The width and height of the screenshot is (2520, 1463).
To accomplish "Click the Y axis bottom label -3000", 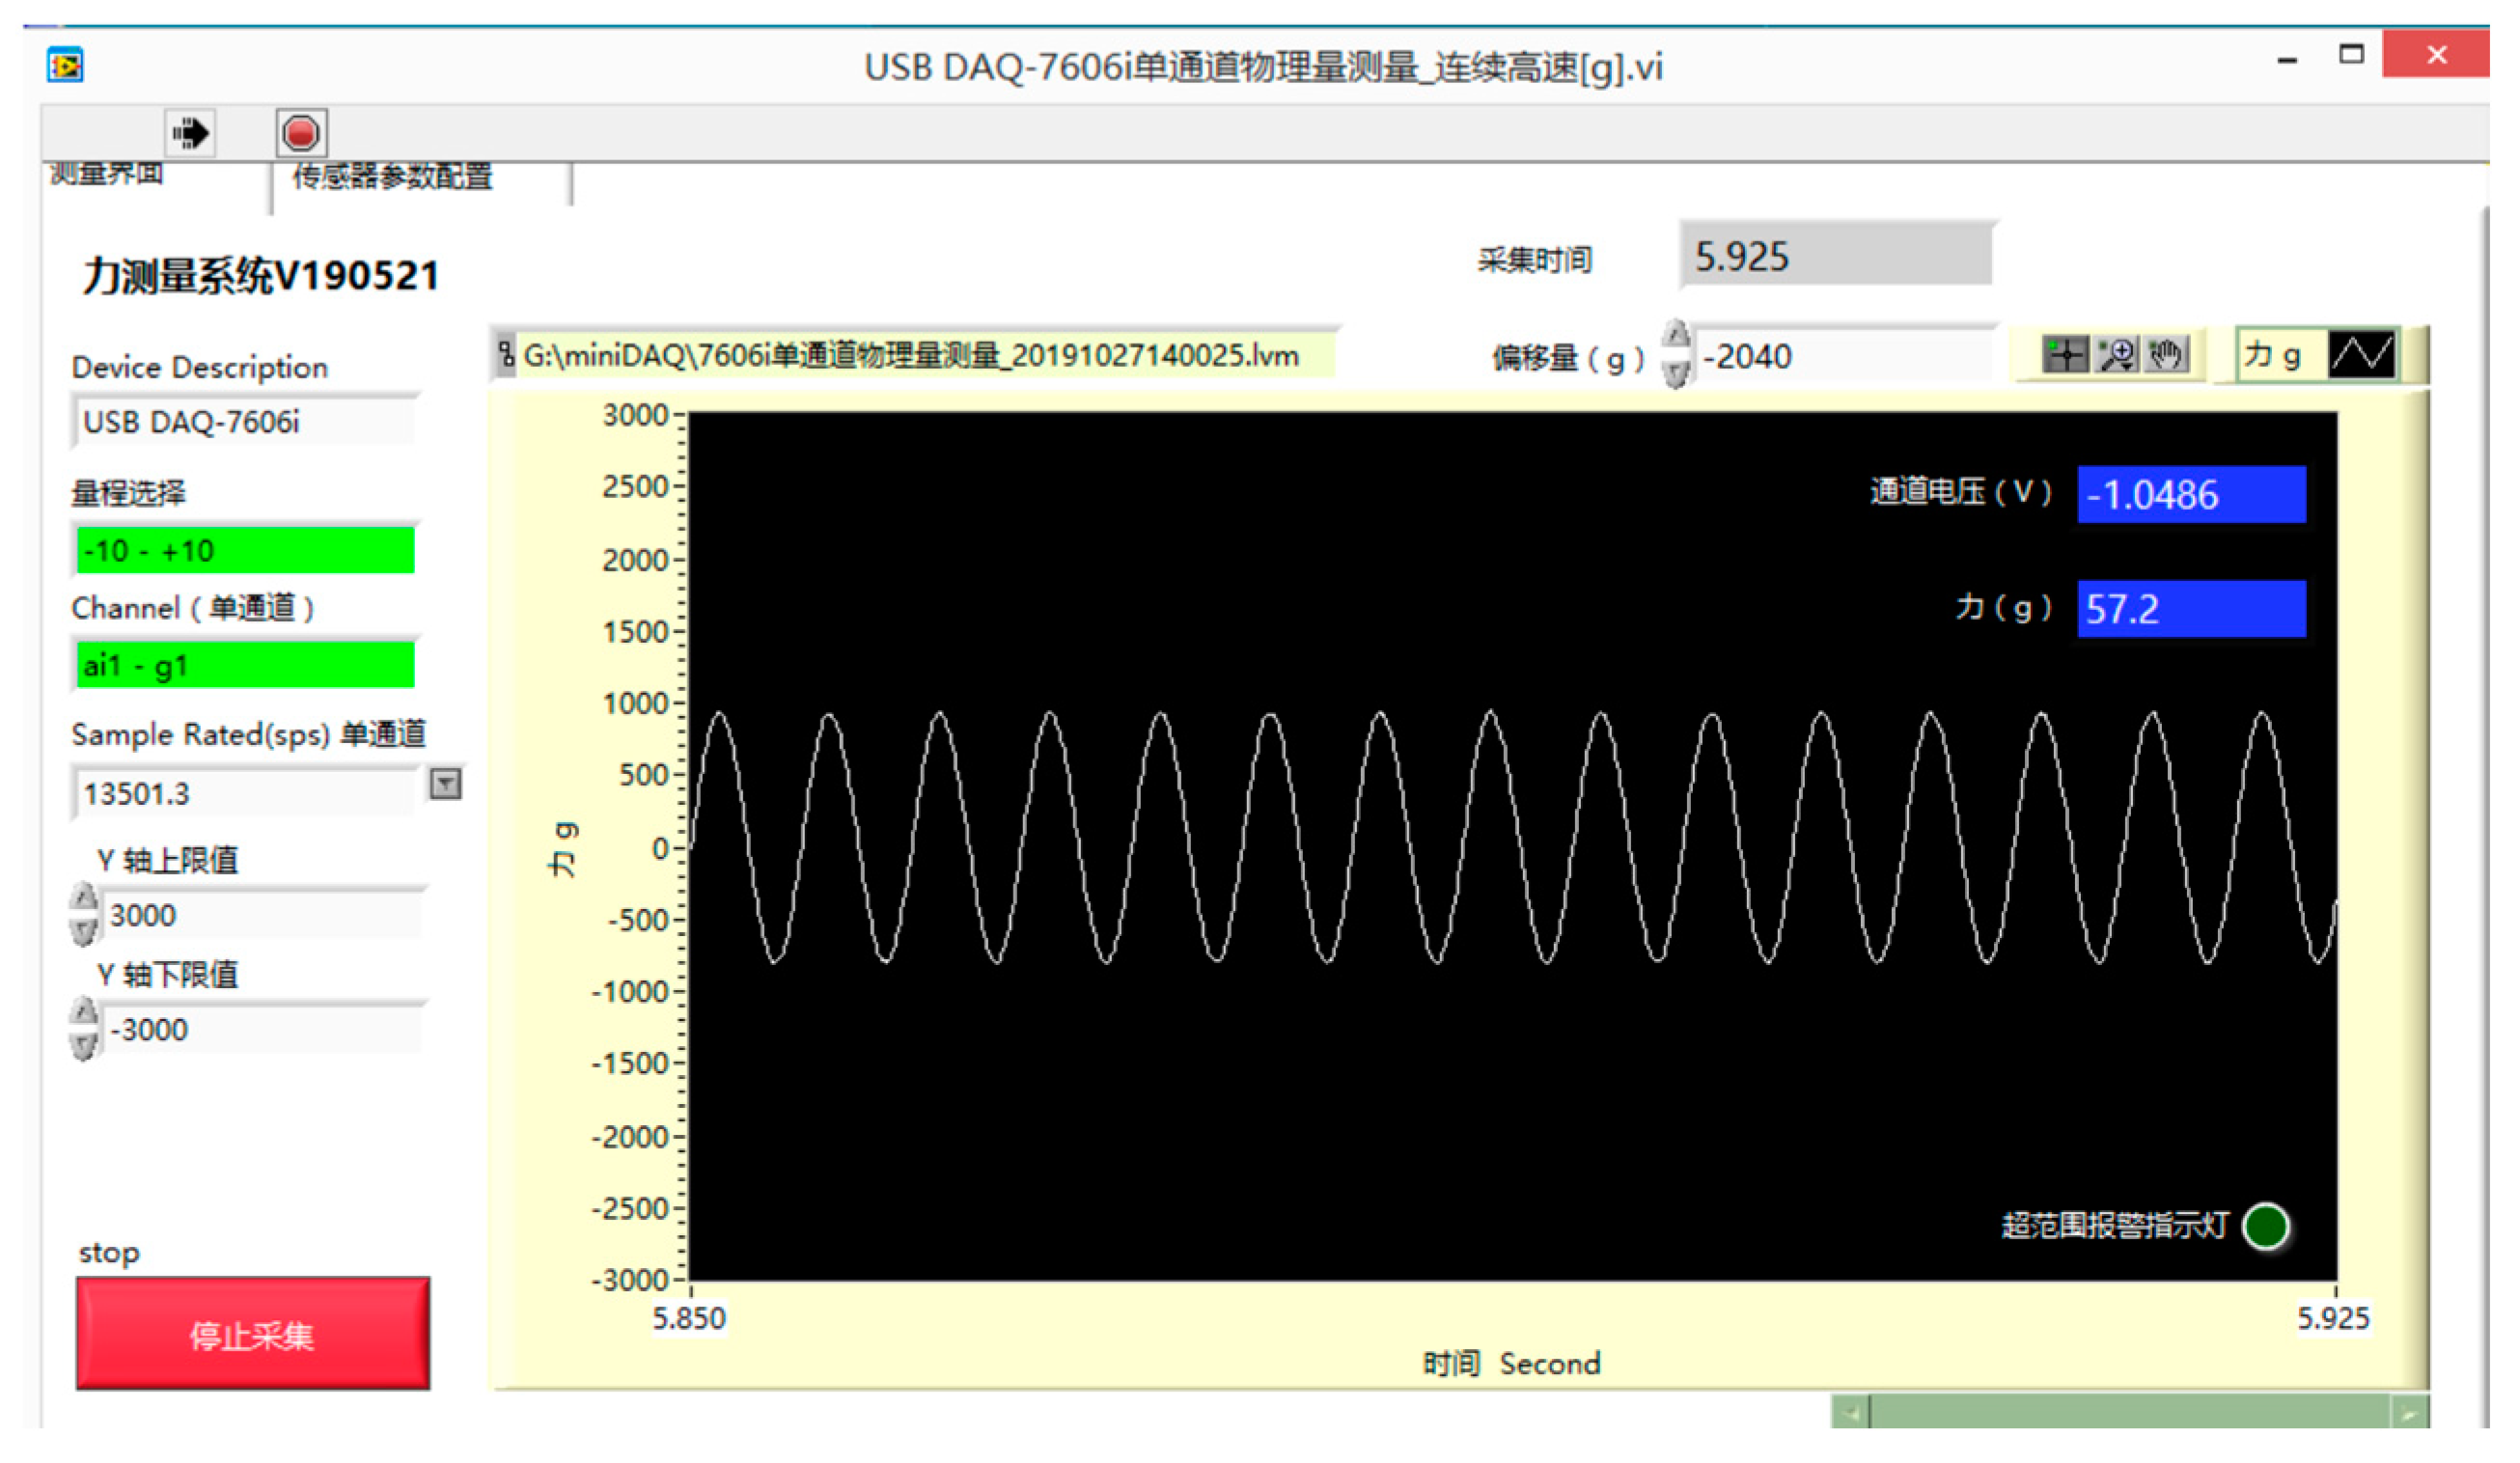I will 630,1281.
